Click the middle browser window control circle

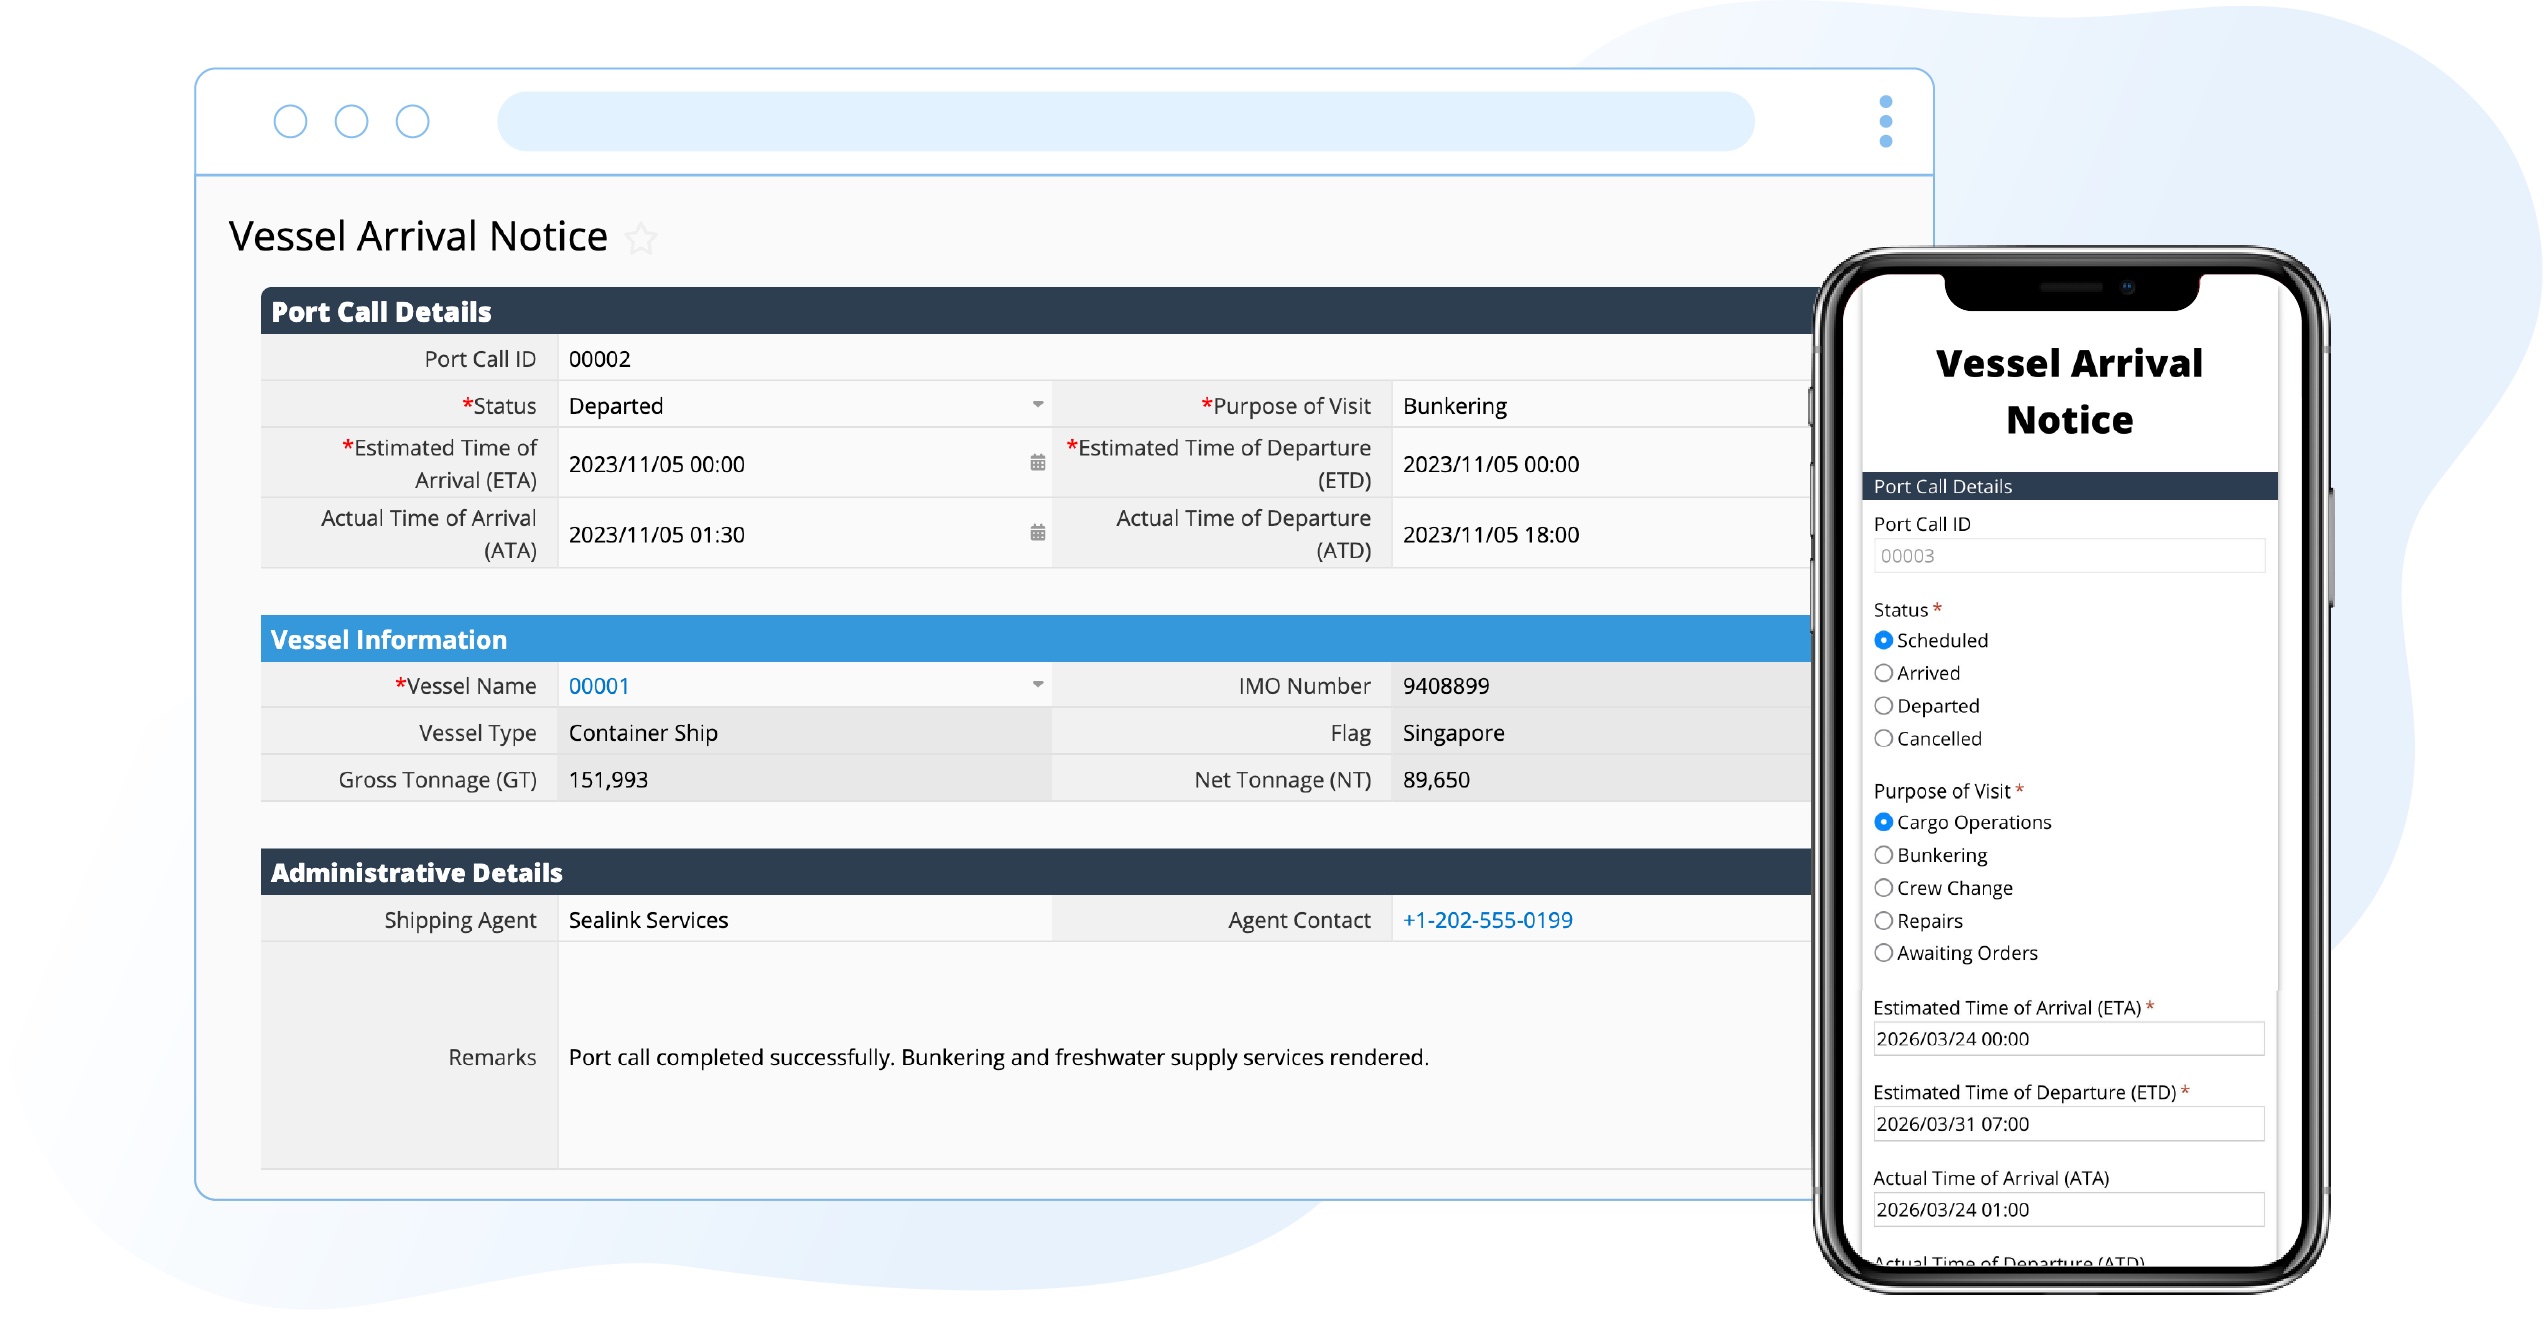(351, 121)
